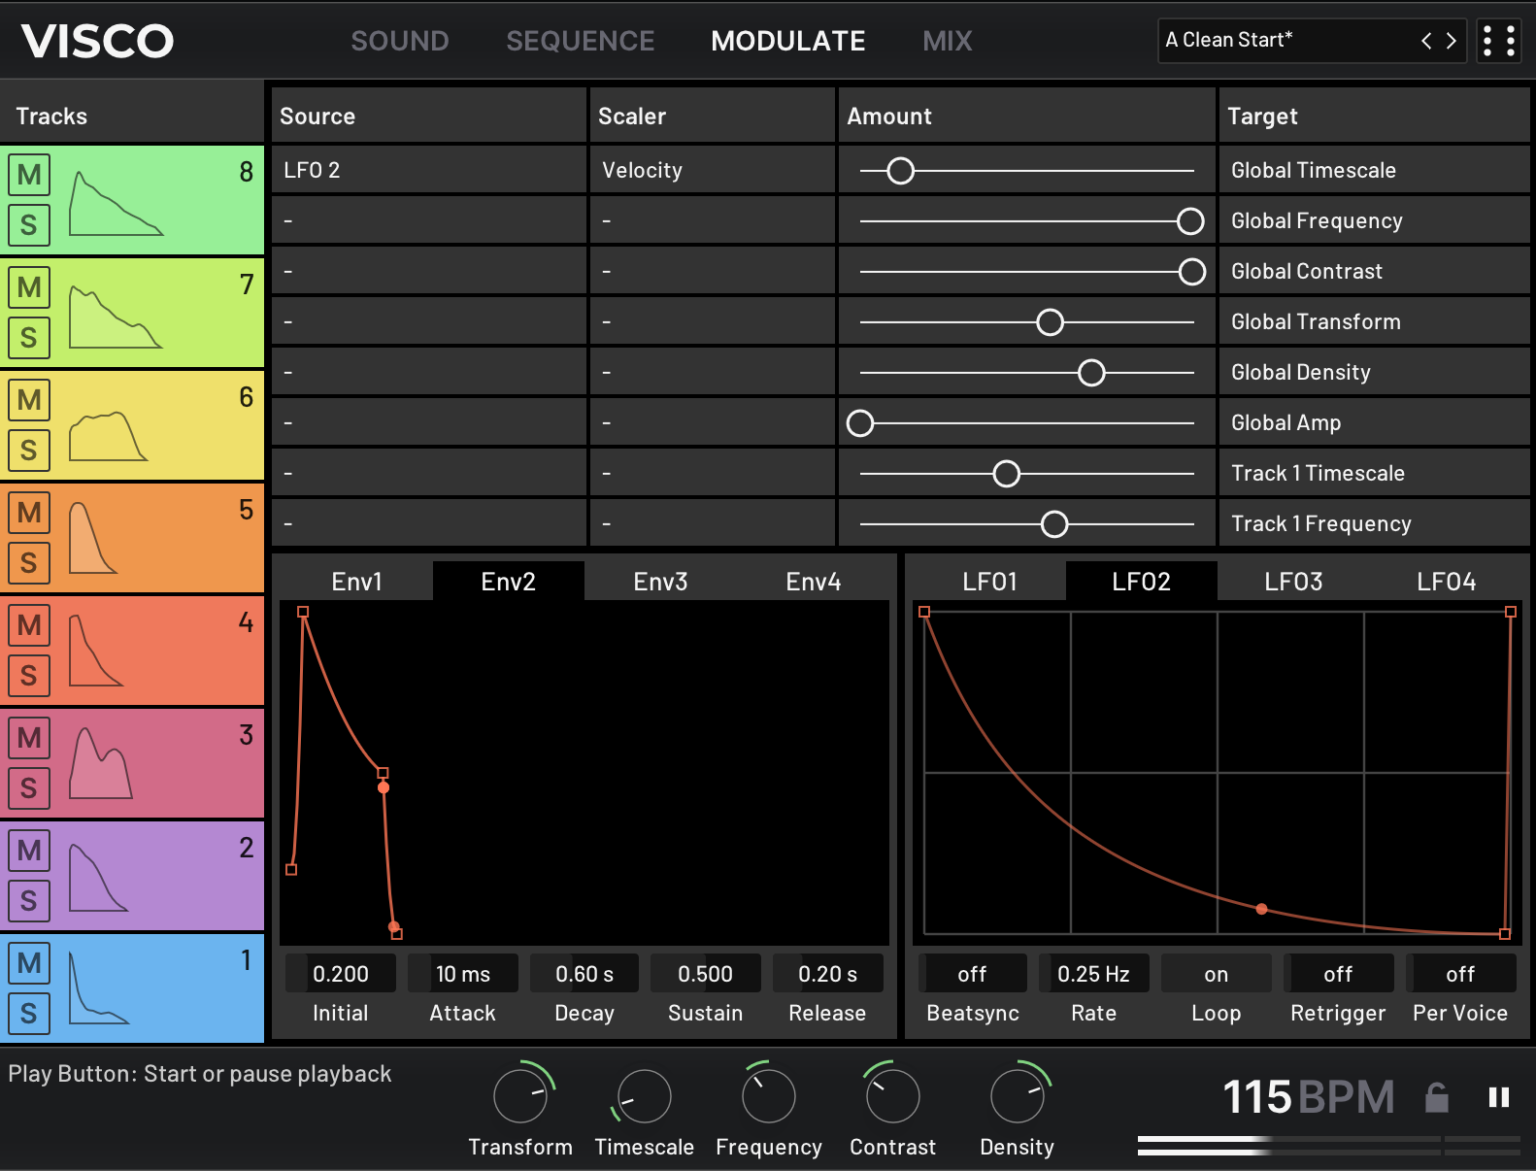Click the Density knob
The width and height of the screenshot is (1536, 1171).
pyautogui.click(x=1016, y=1097)
